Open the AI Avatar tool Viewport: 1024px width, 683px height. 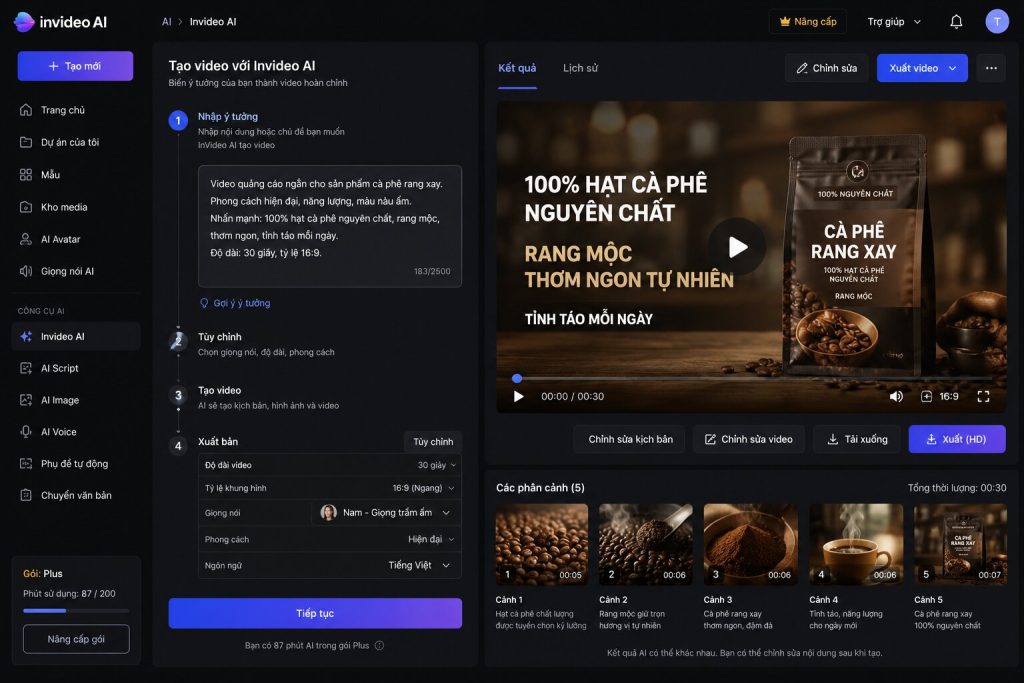tap(60, 239)
